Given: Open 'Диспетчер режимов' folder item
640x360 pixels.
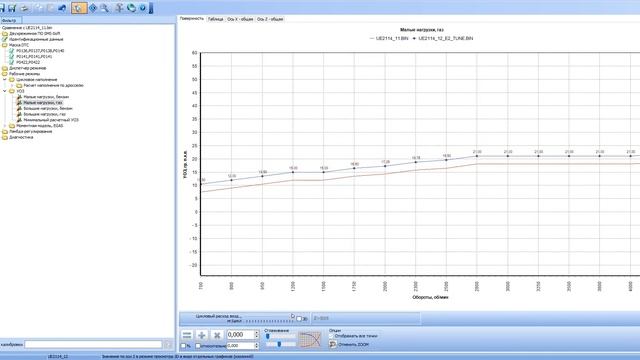Looking at the screenshot, I should (27, 68).
